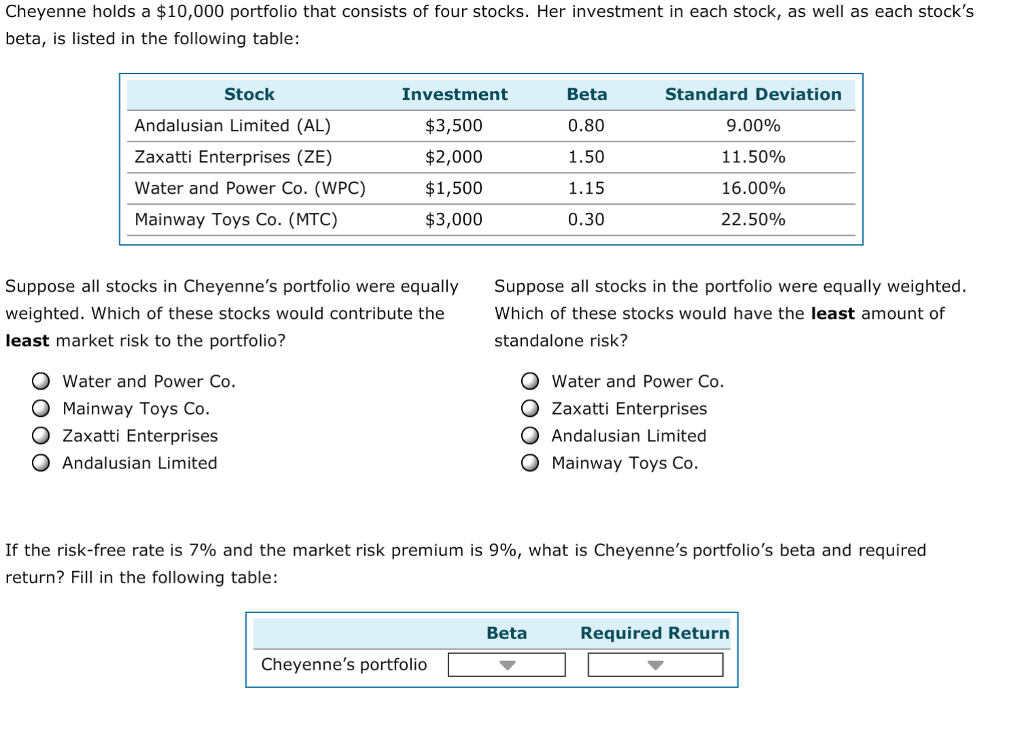This screenshot has width=1024, height=756.
Task: Select Water and Power Co. for market risk question
Action: coord(41,381)
